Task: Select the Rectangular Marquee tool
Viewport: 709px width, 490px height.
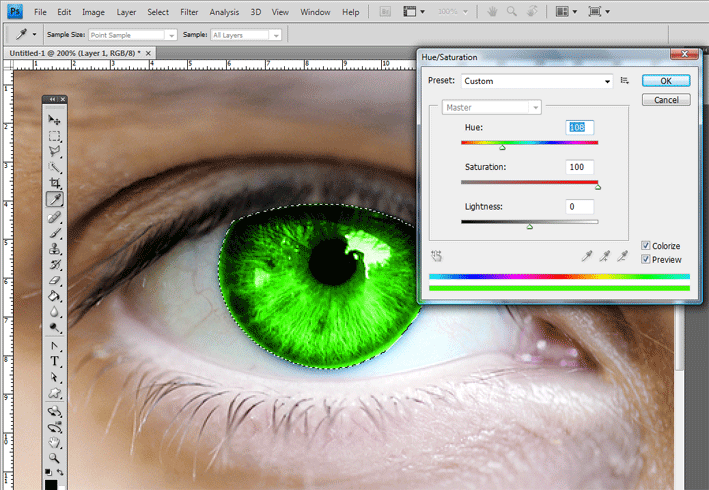Action: click(x=54, y=136)
